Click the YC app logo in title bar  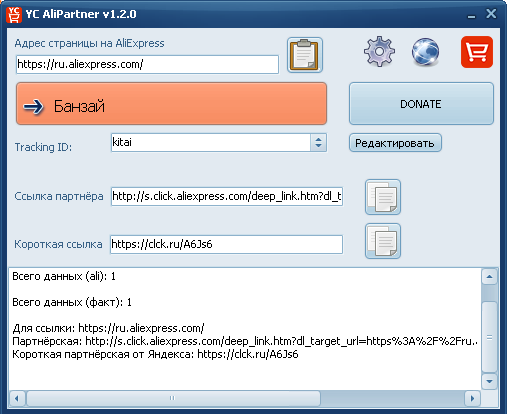point(14,15)
